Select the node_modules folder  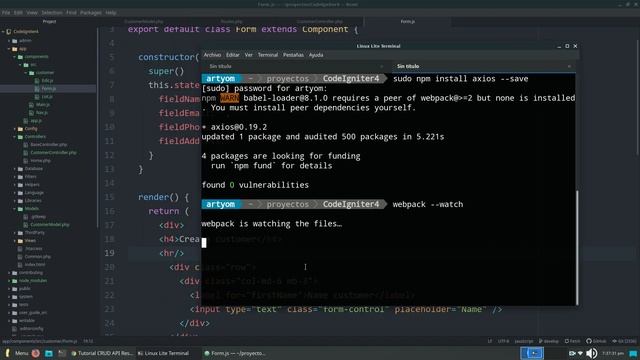point(33,280)
